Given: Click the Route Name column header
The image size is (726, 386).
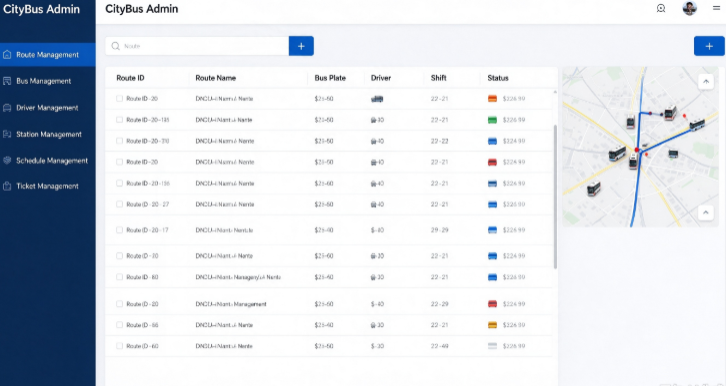Looking at the screenshot, I should click(x=215, y=78).
